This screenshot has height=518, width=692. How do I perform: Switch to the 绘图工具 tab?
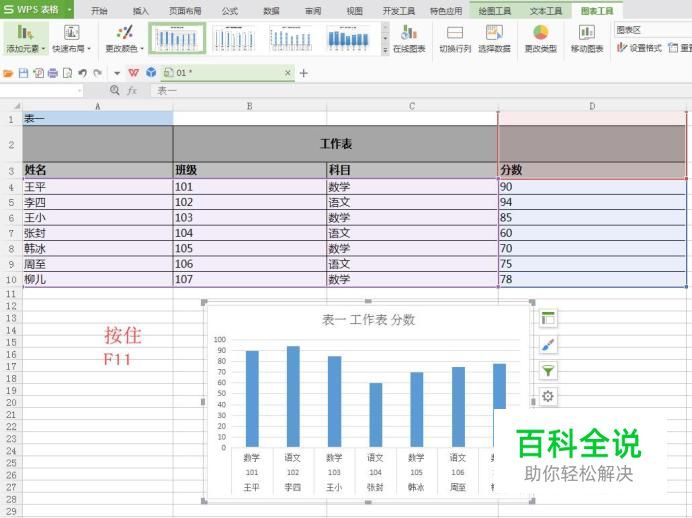click(495, 11)
